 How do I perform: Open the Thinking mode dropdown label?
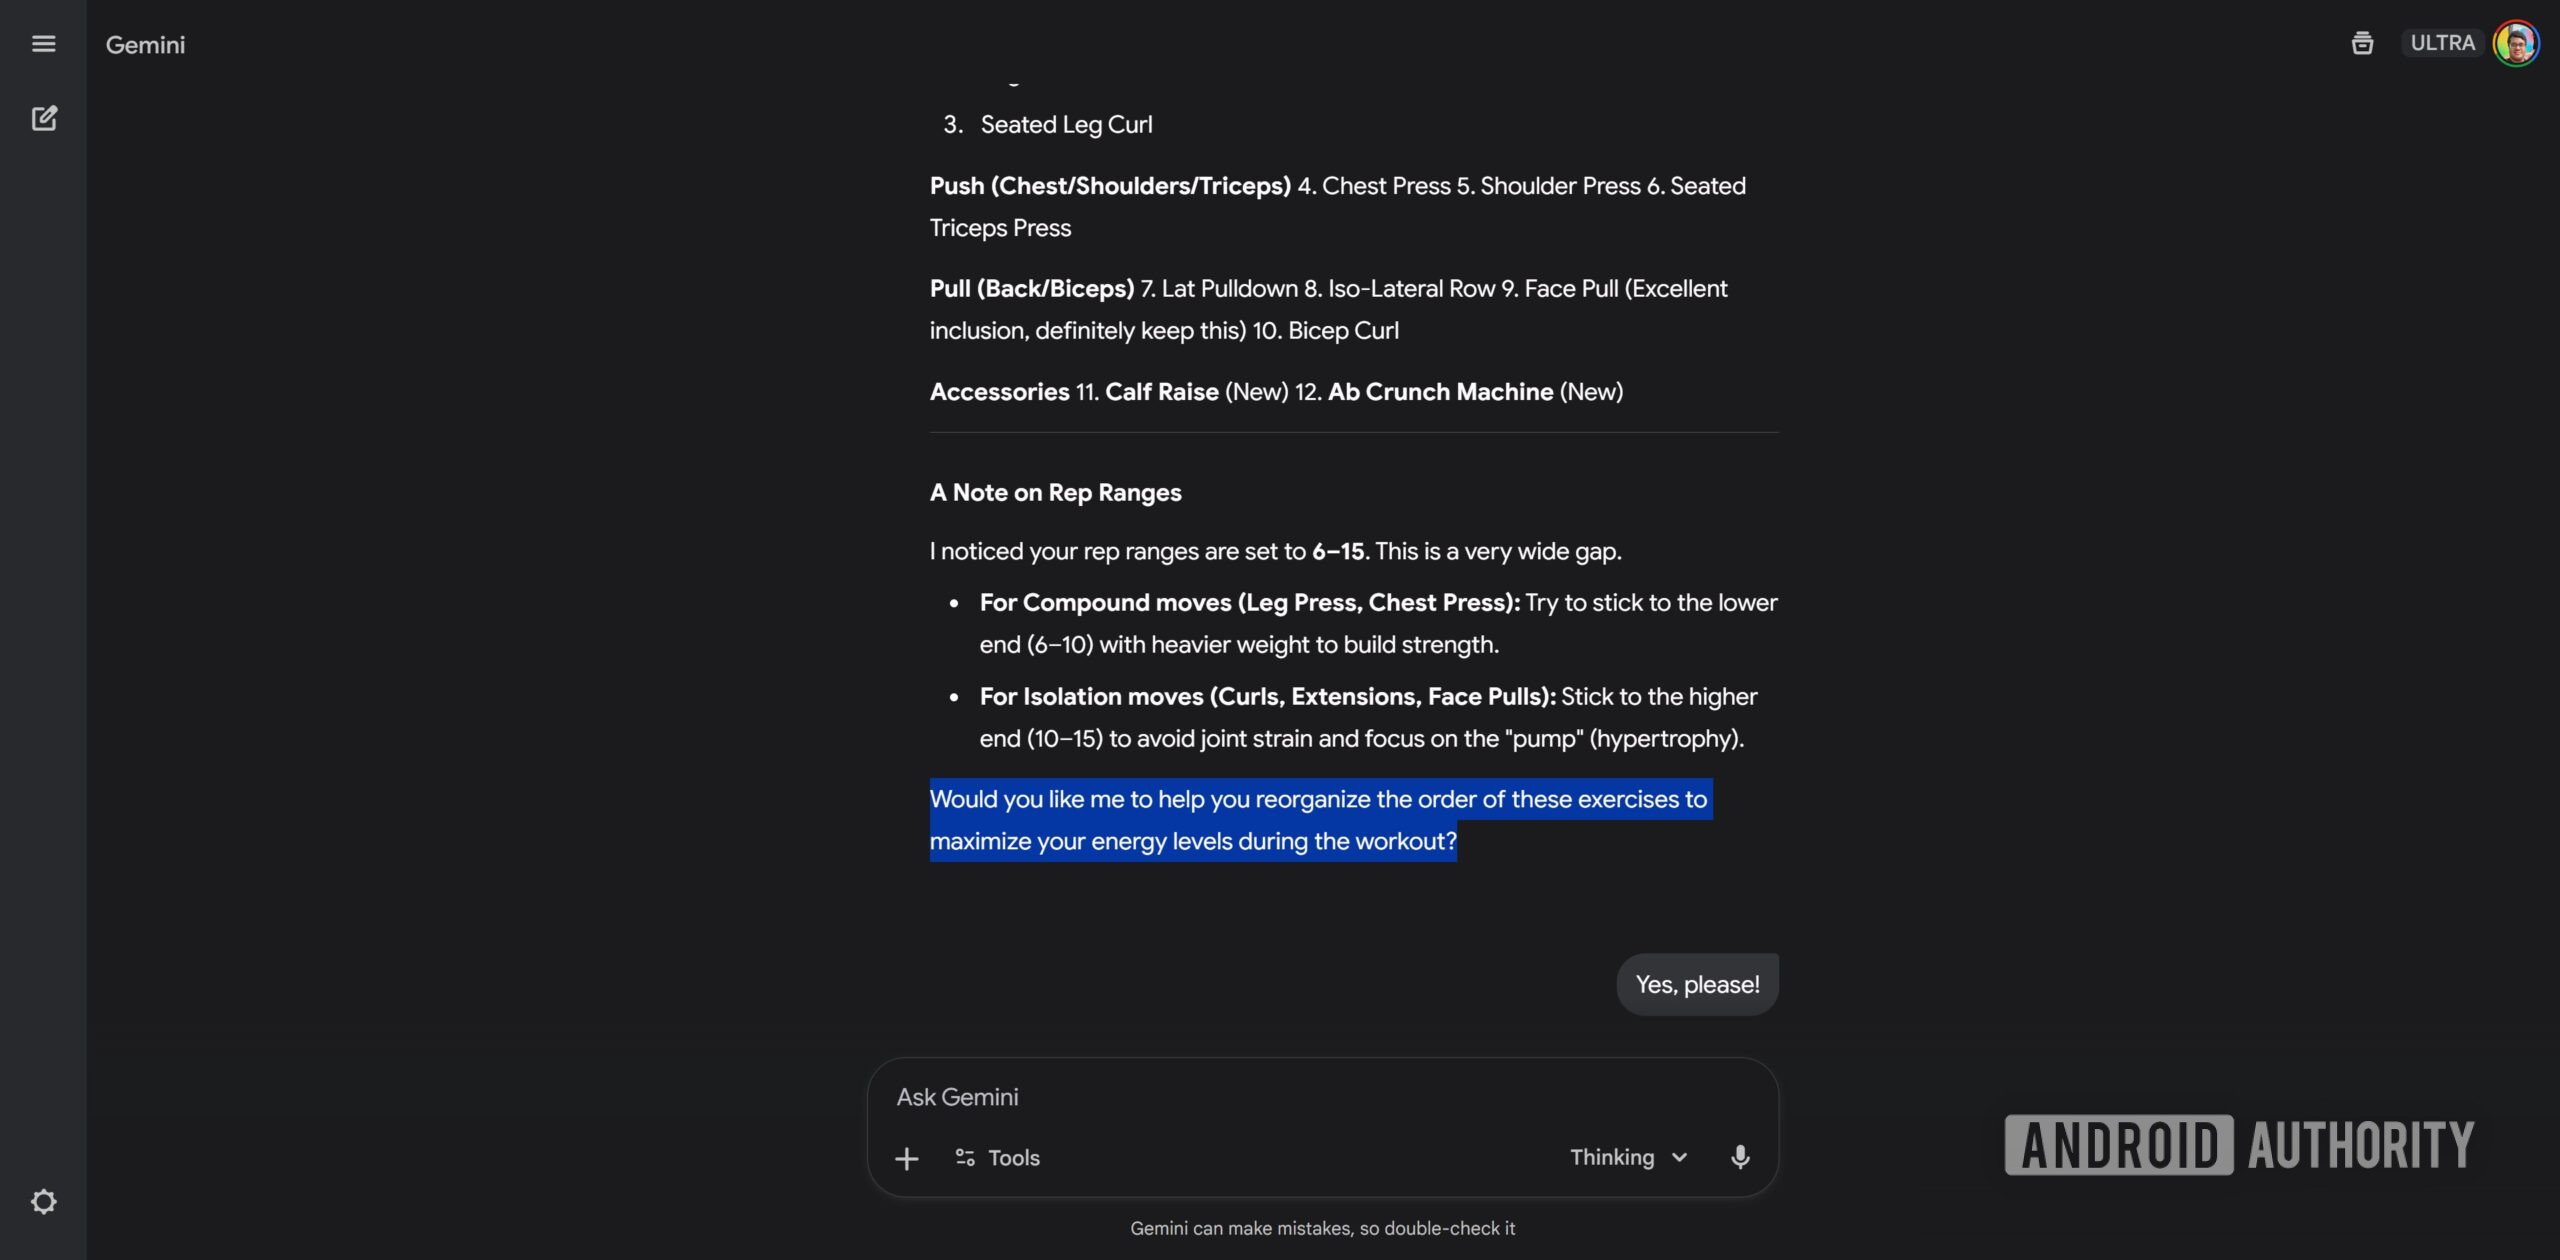pos(1612,1157)
